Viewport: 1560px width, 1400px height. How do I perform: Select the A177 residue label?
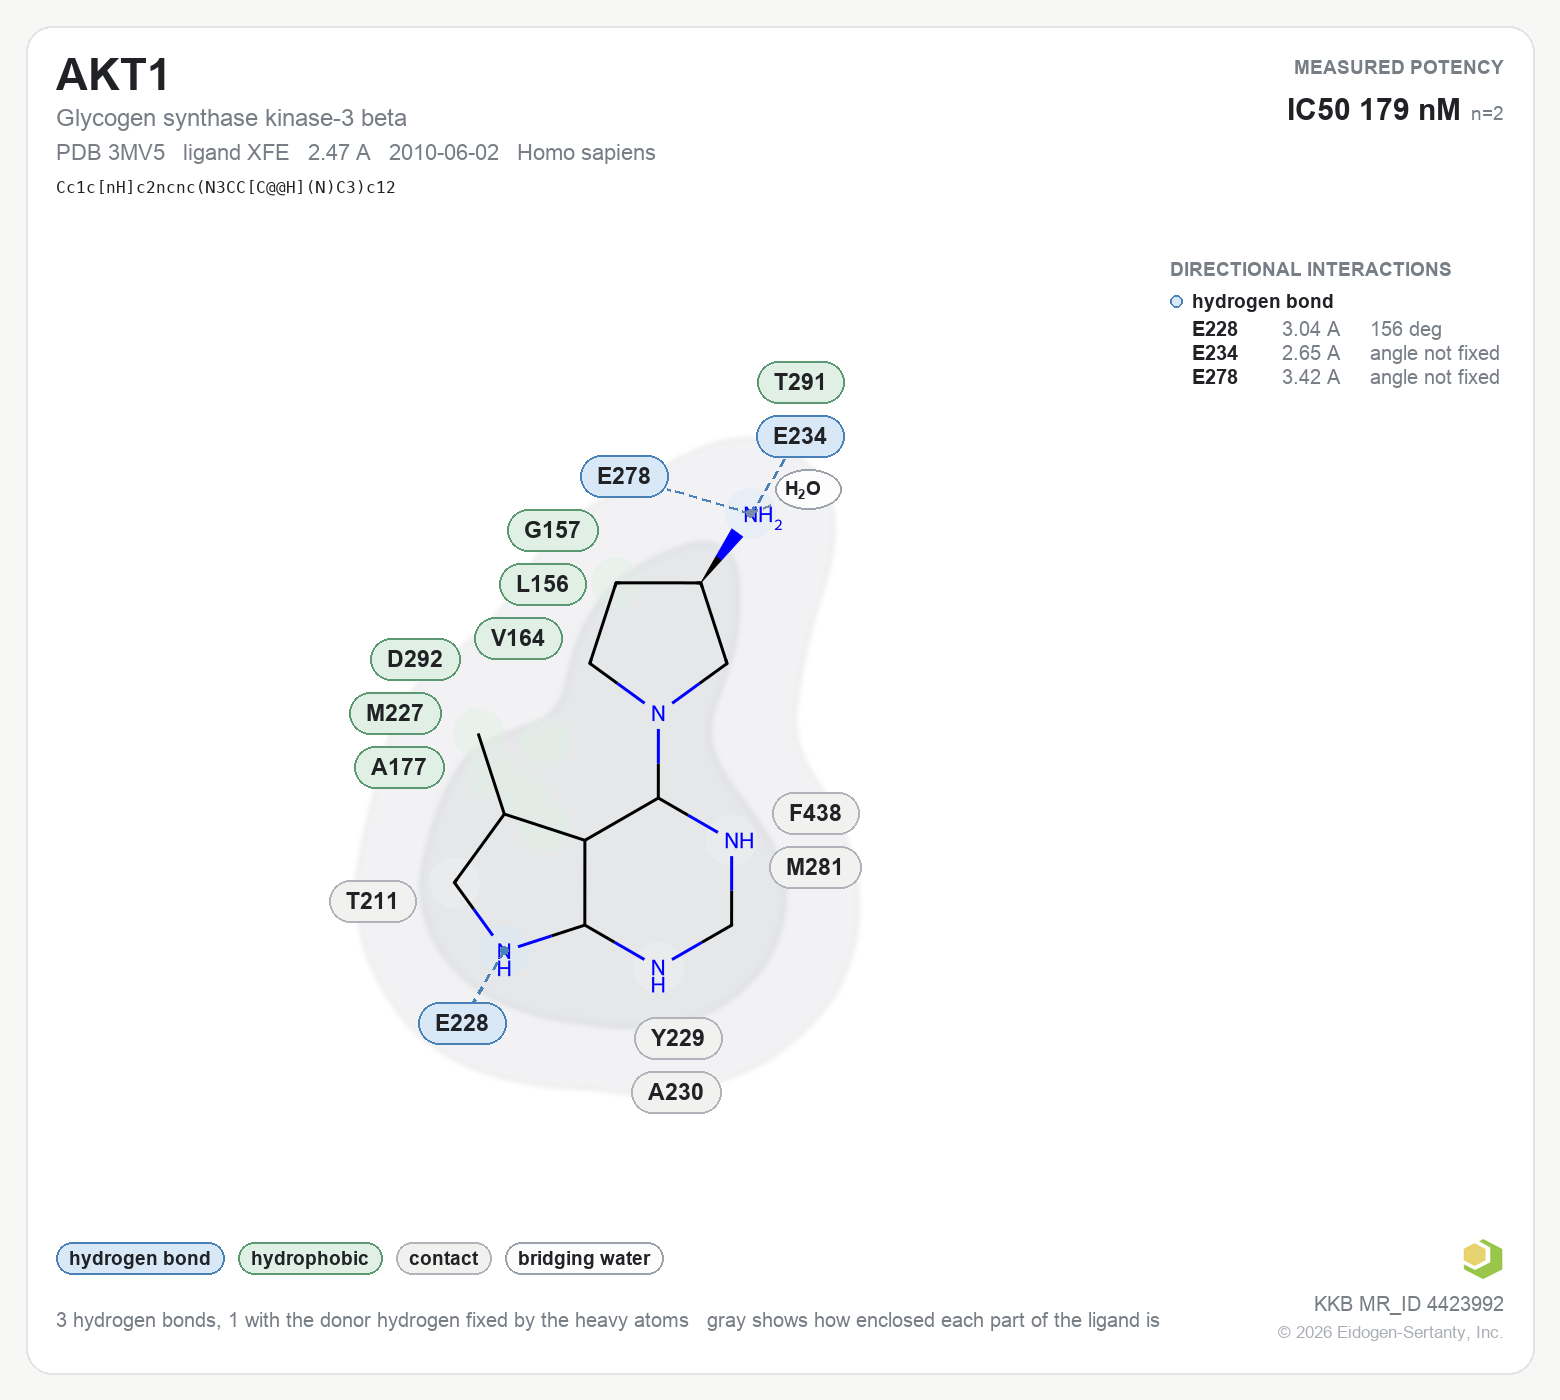[x=399, y=767]
